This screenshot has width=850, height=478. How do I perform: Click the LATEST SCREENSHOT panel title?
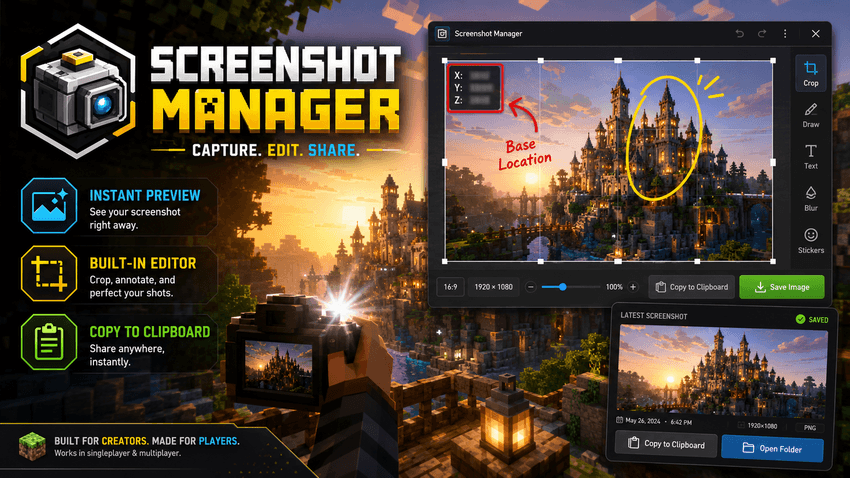pos(654,315)
